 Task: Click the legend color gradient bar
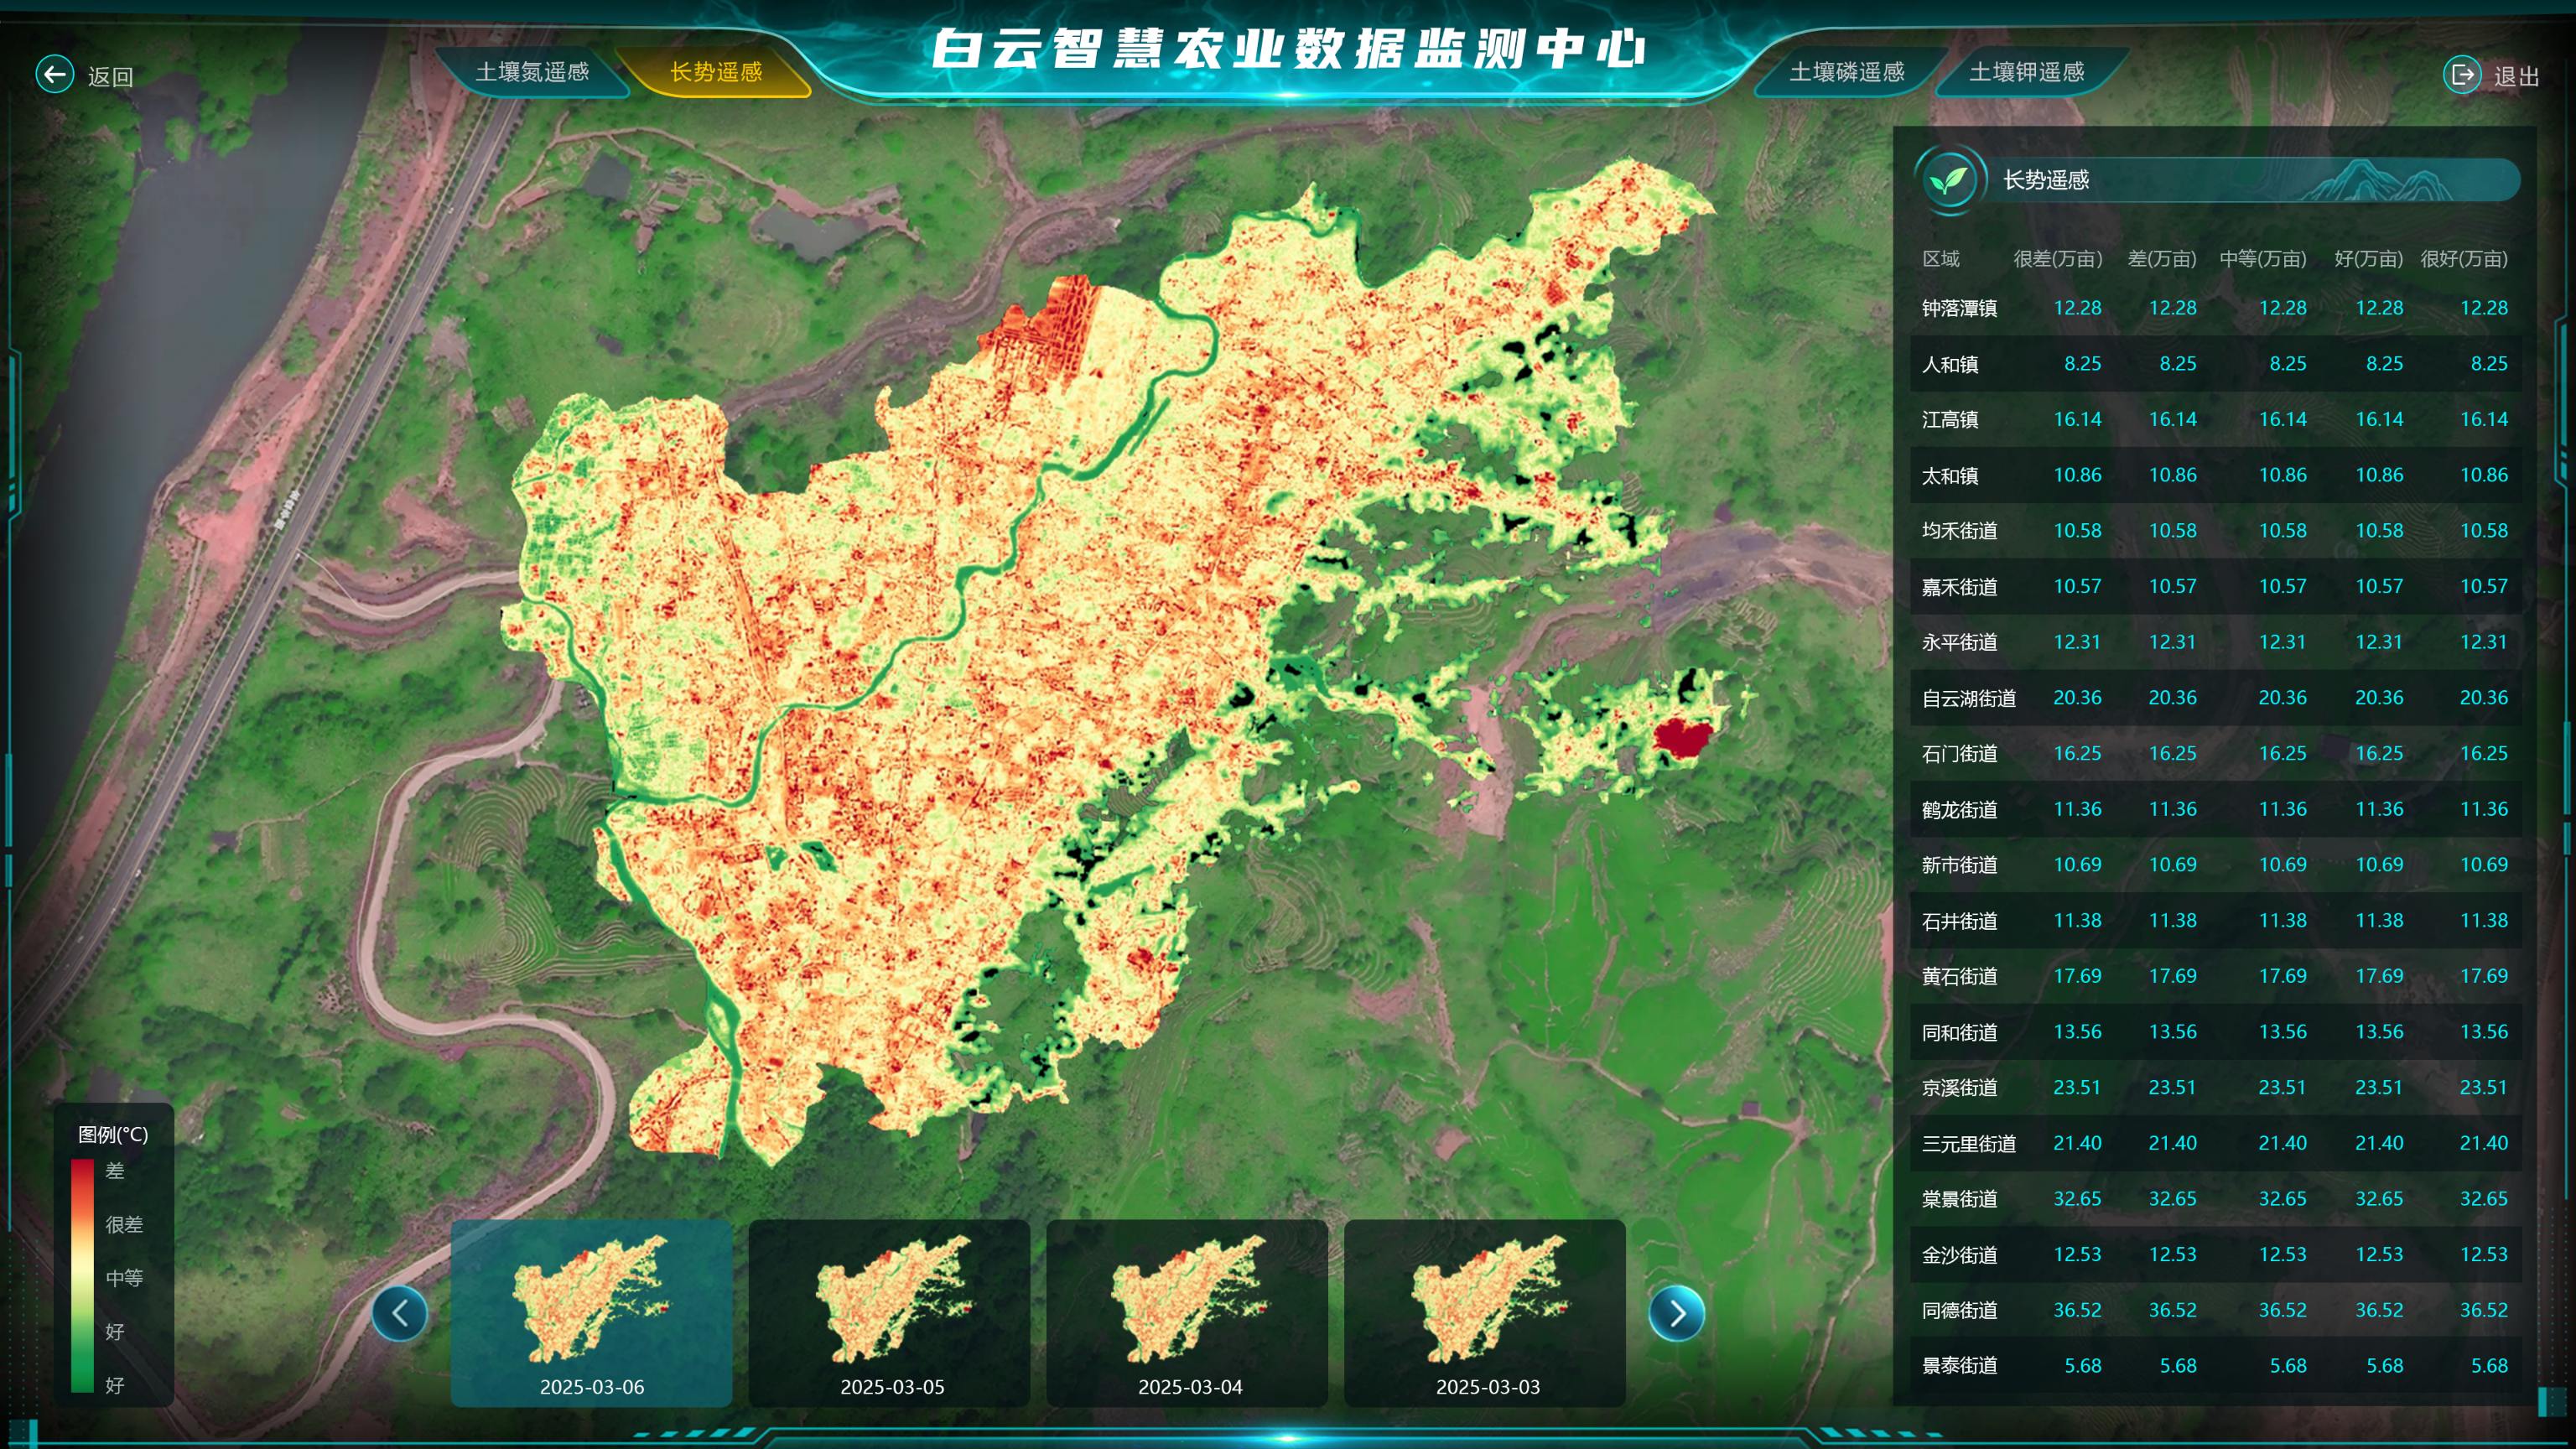(x=82, y=1275)
